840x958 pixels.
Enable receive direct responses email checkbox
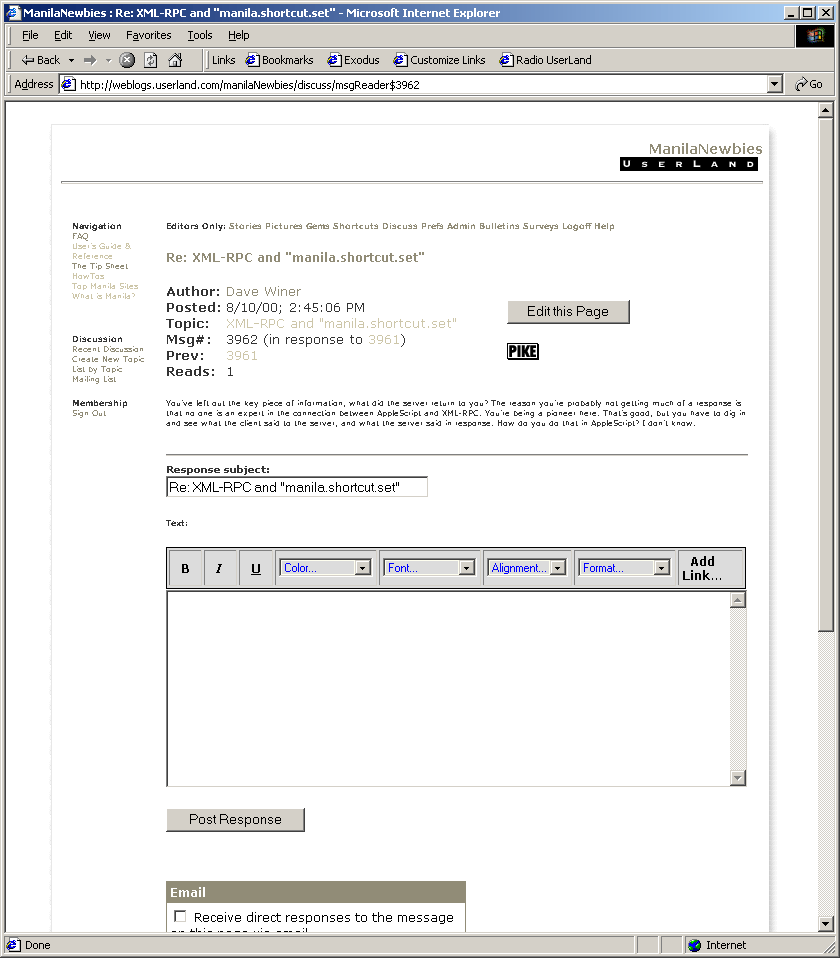click(180, 916)
